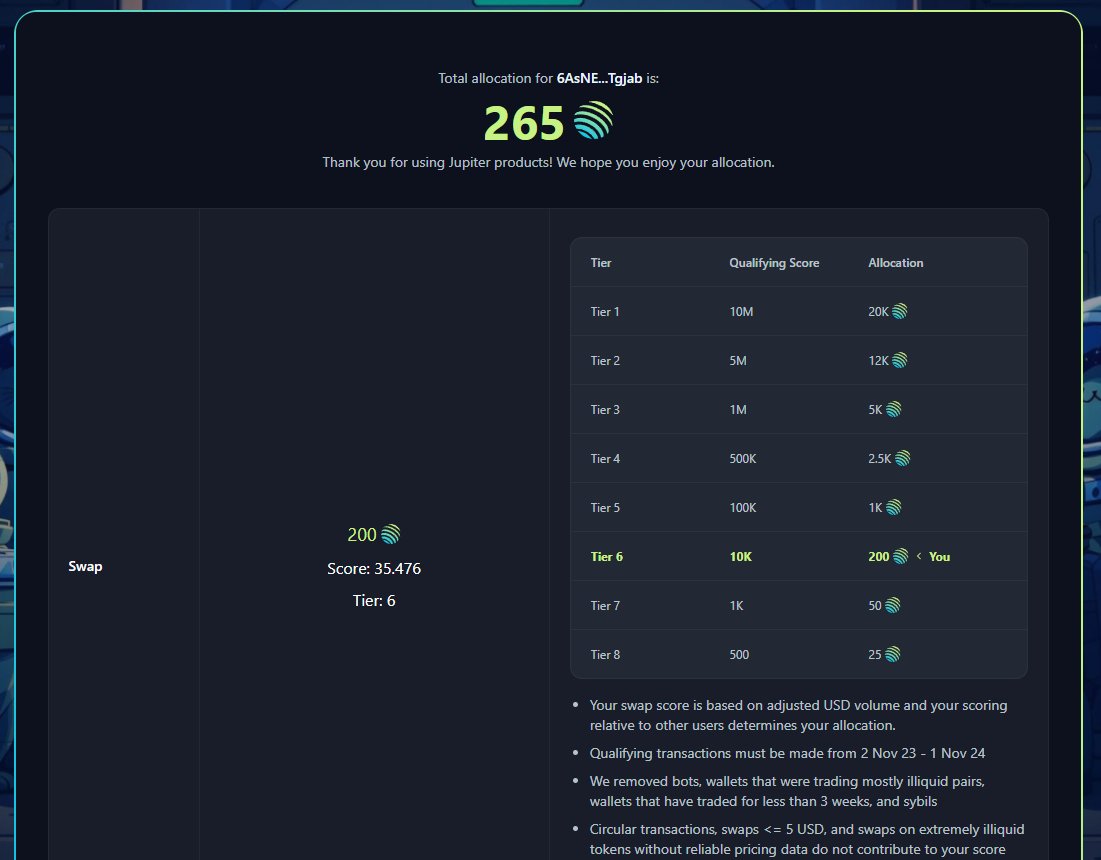Click the highlighted 10K qualifying score
Image resolution: width=1101 pixels, height=860 pixels.
pos(741,557)
